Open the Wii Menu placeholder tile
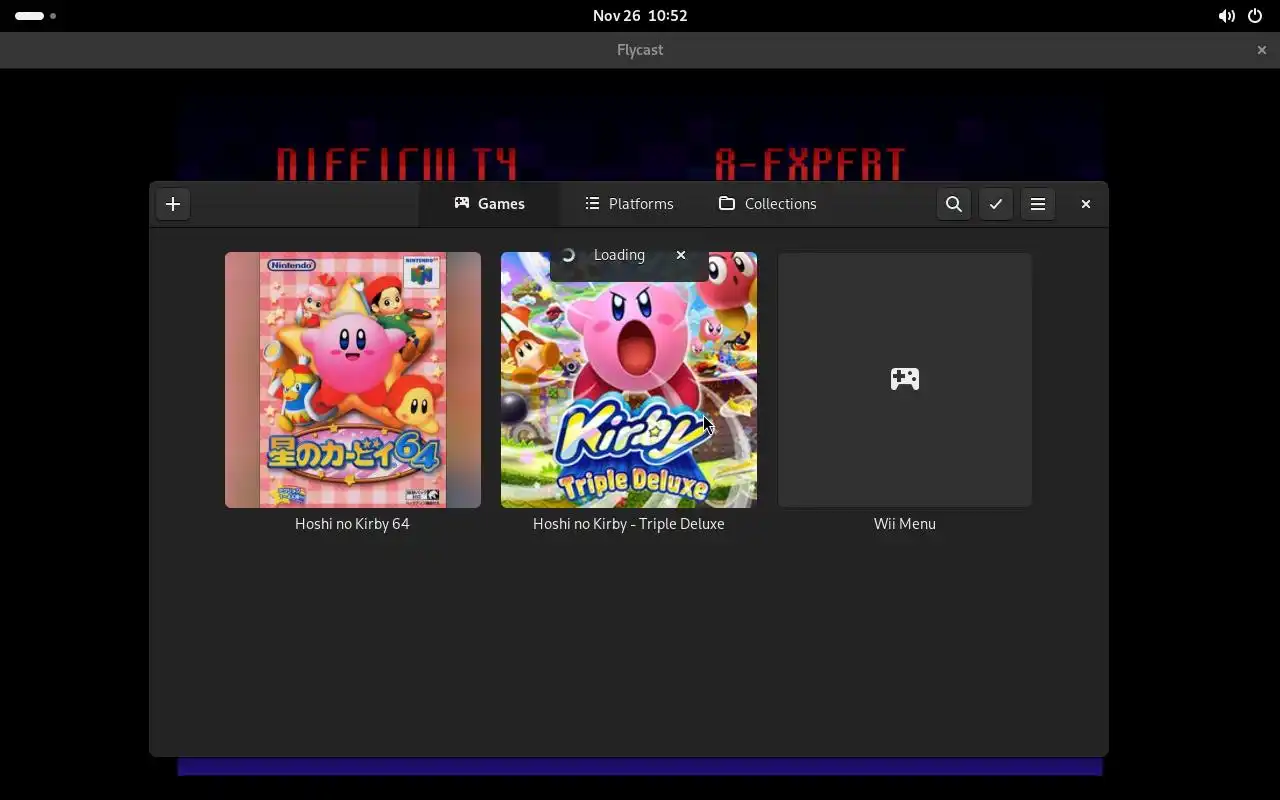The image size is (1280, 800). 905,380
